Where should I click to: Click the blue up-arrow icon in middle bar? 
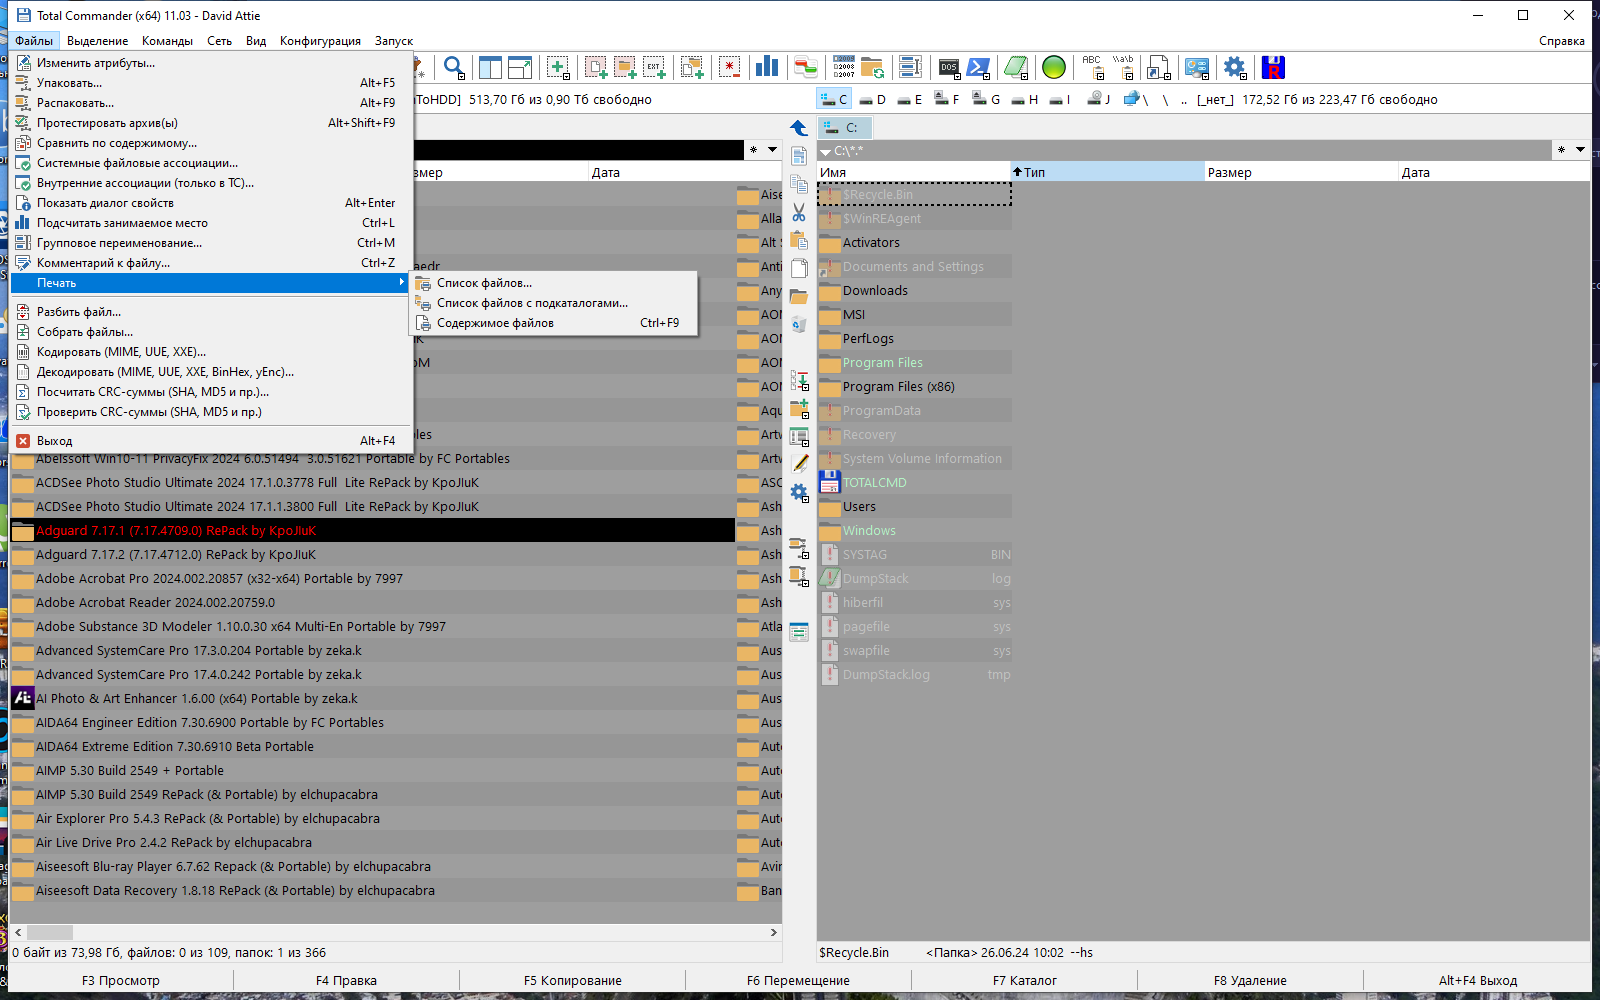799,128
